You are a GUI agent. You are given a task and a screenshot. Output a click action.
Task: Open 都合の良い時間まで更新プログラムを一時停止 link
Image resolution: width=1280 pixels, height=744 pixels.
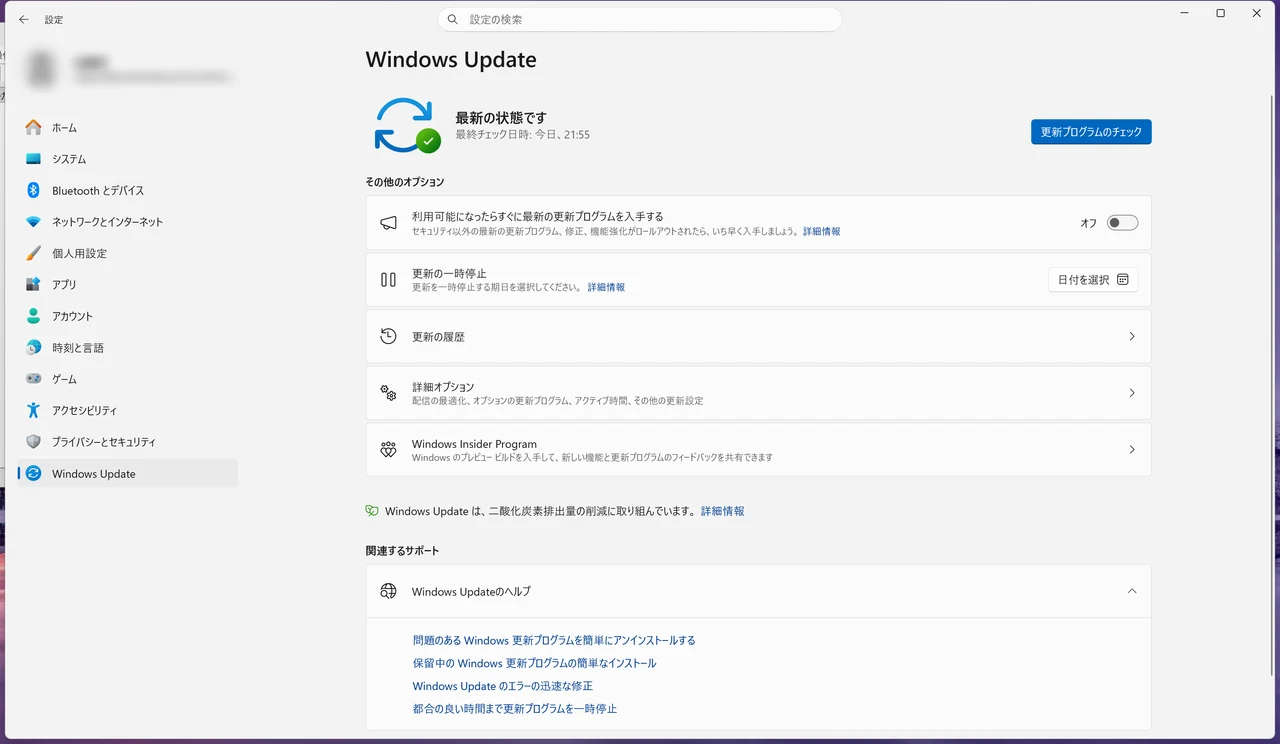point(515,709)
